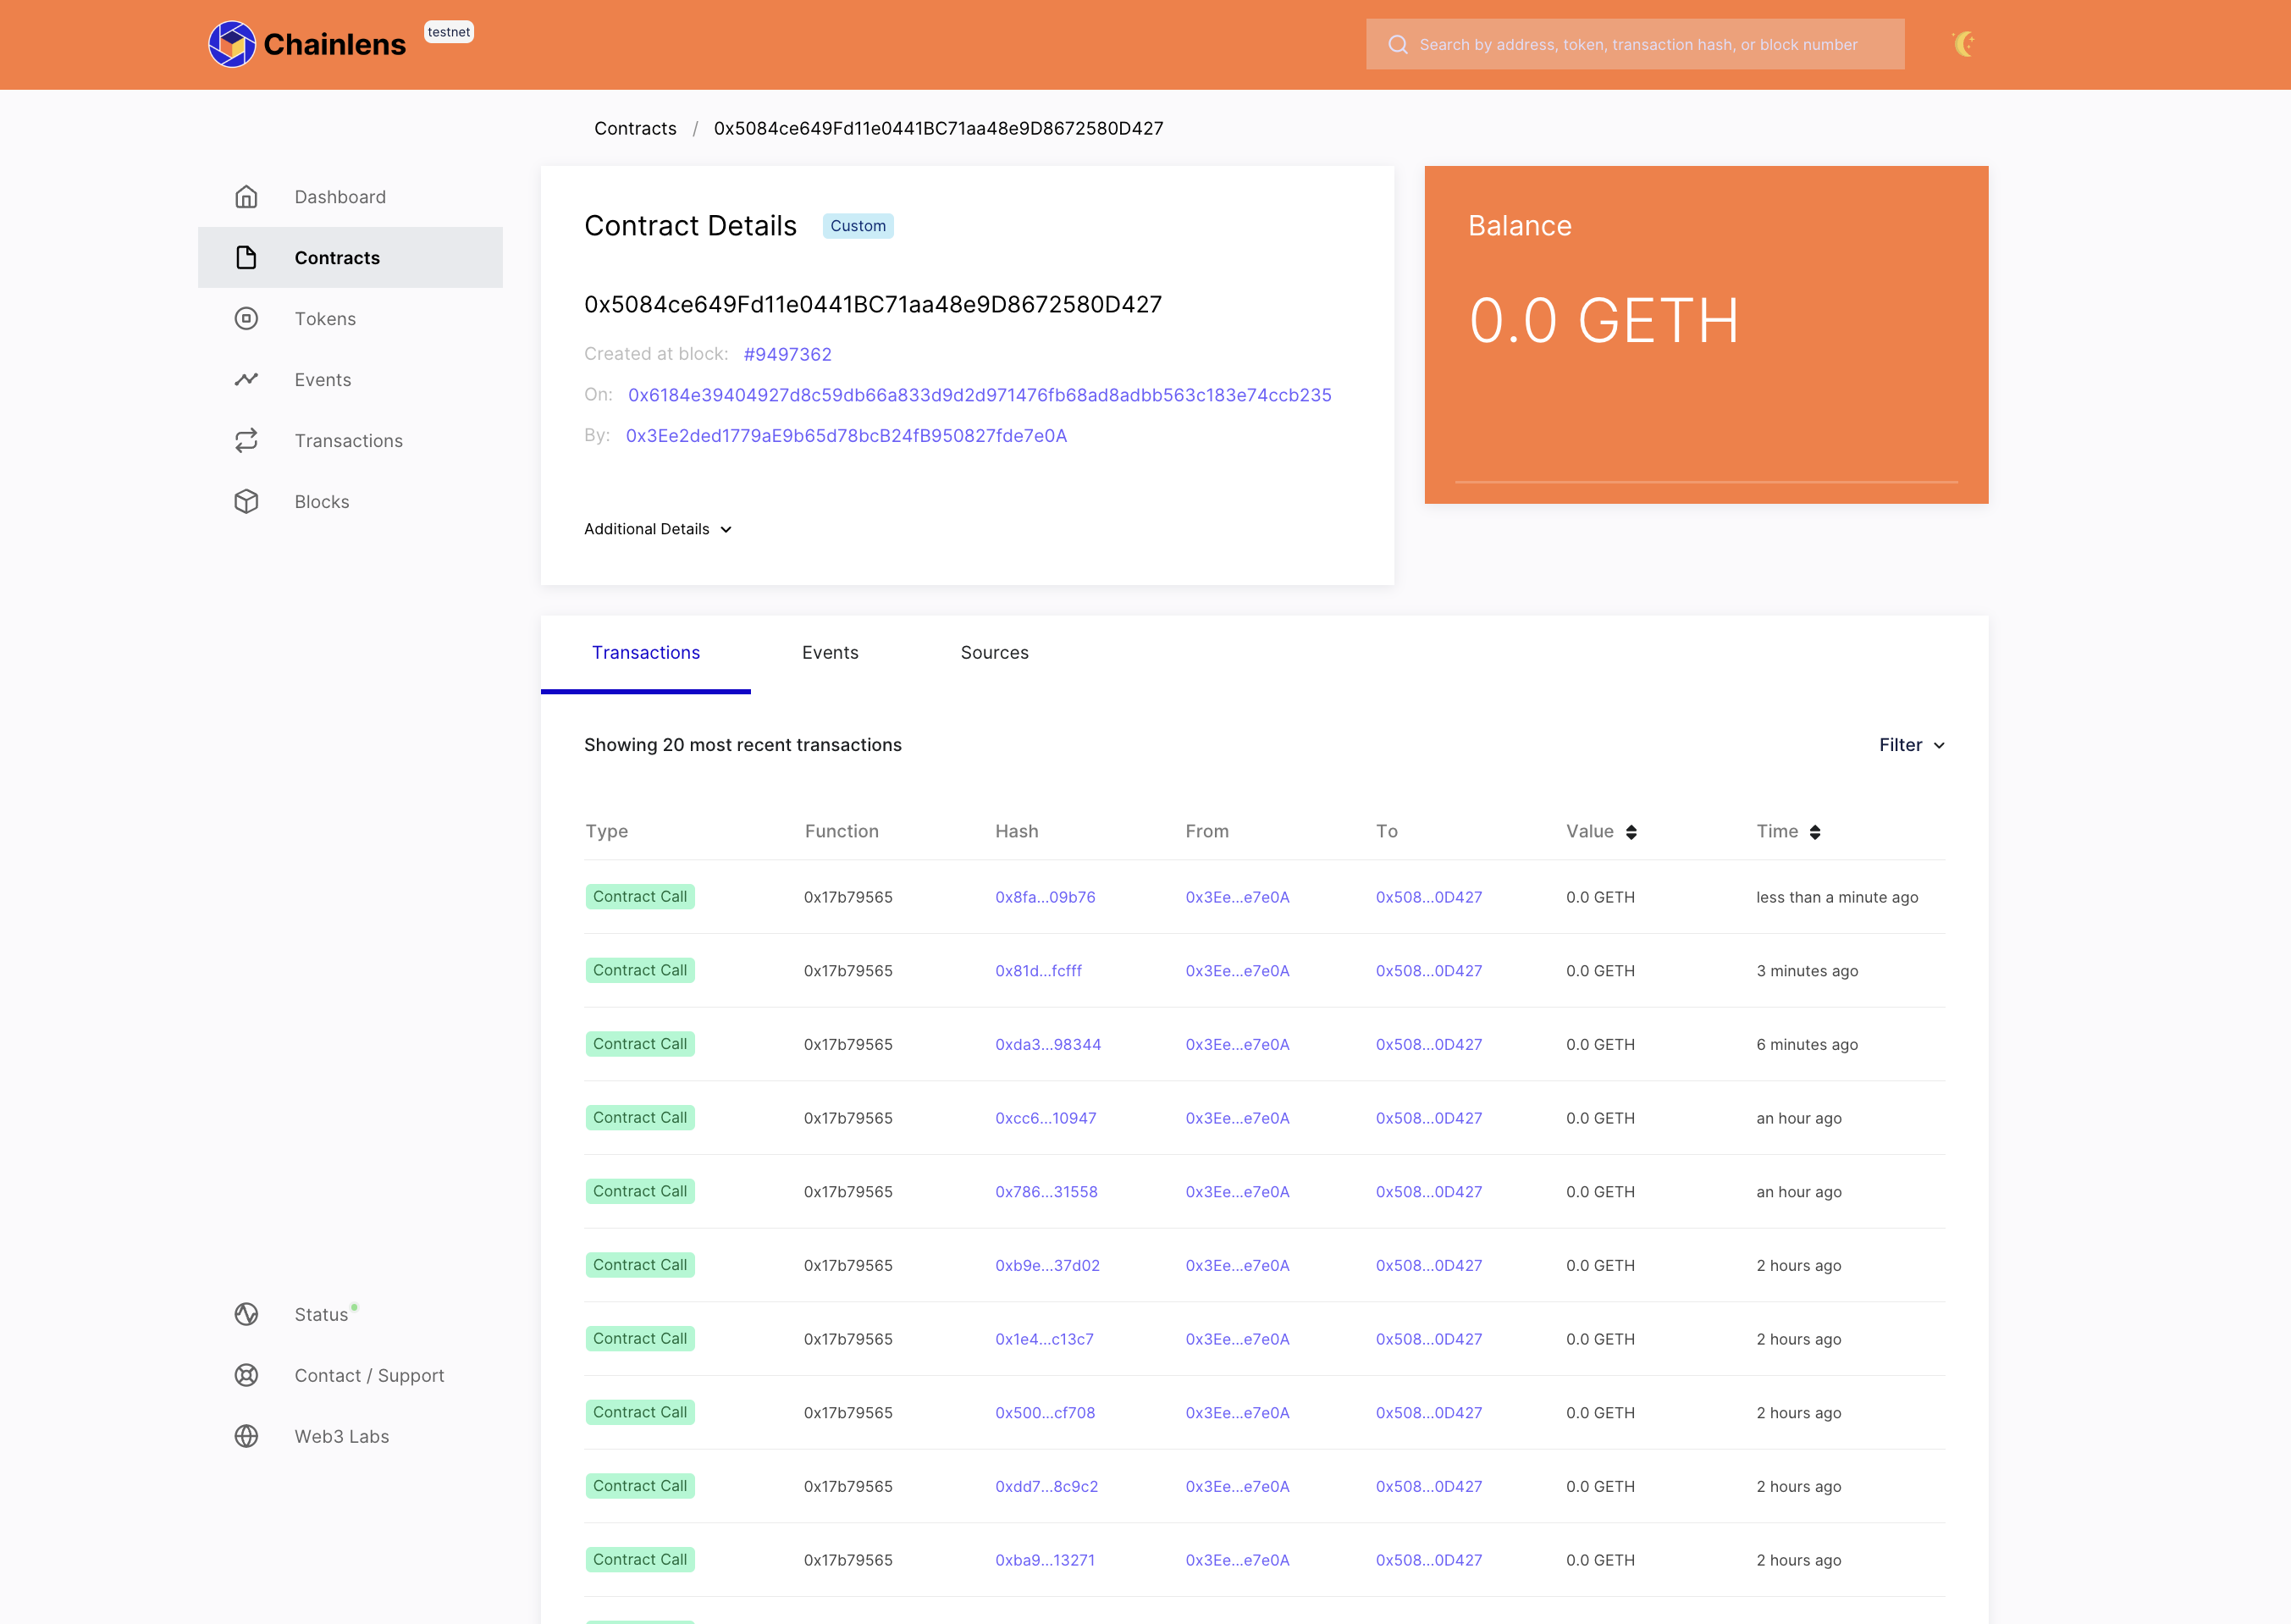
Task: Switch to the Events tab
Action: pyautogui.click(x=829, y=652)
